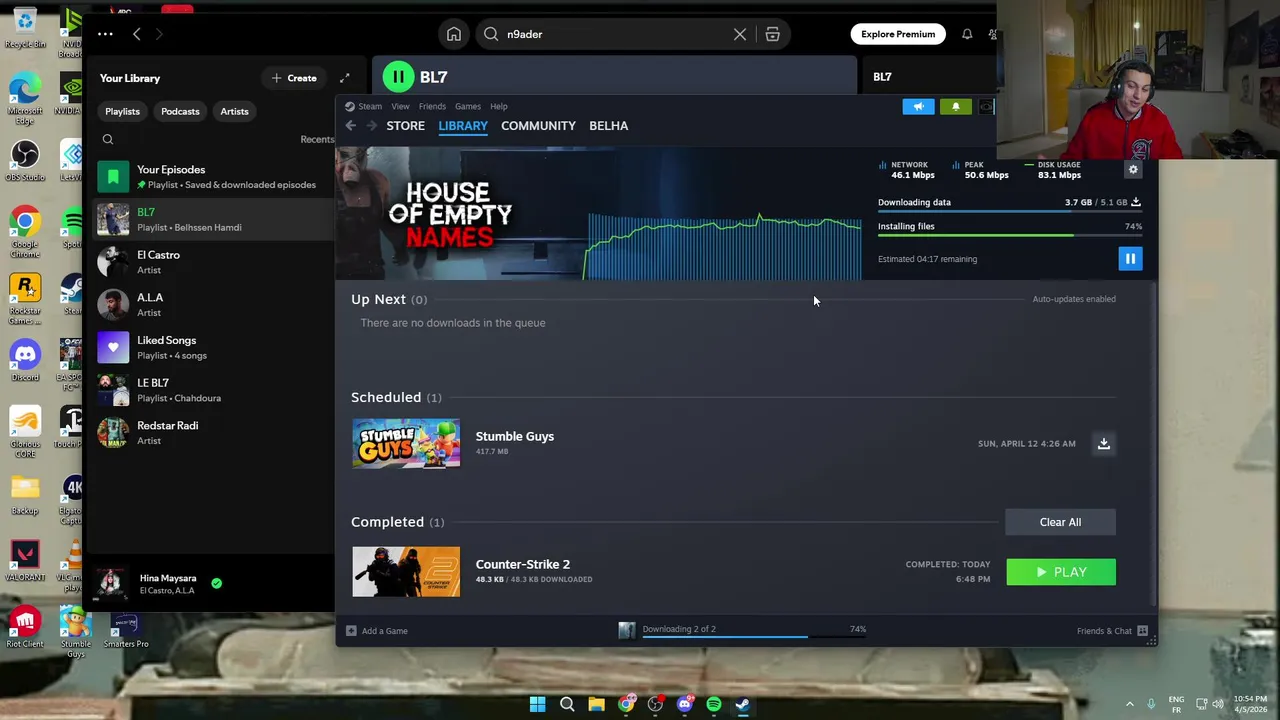1280x720 pixels.
Task: Switch to Steam STORE tab
Action: coord(405,126)
